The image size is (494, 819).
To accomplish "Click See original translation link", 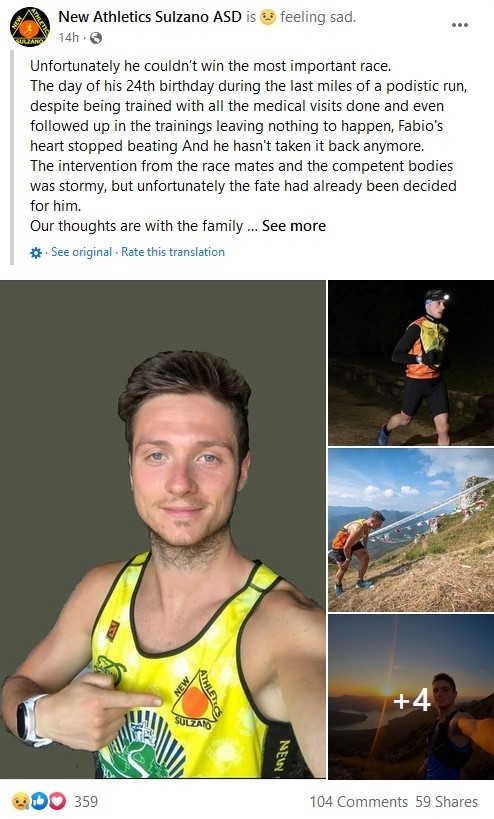I will pyautogui.click(x=81, y=252).
